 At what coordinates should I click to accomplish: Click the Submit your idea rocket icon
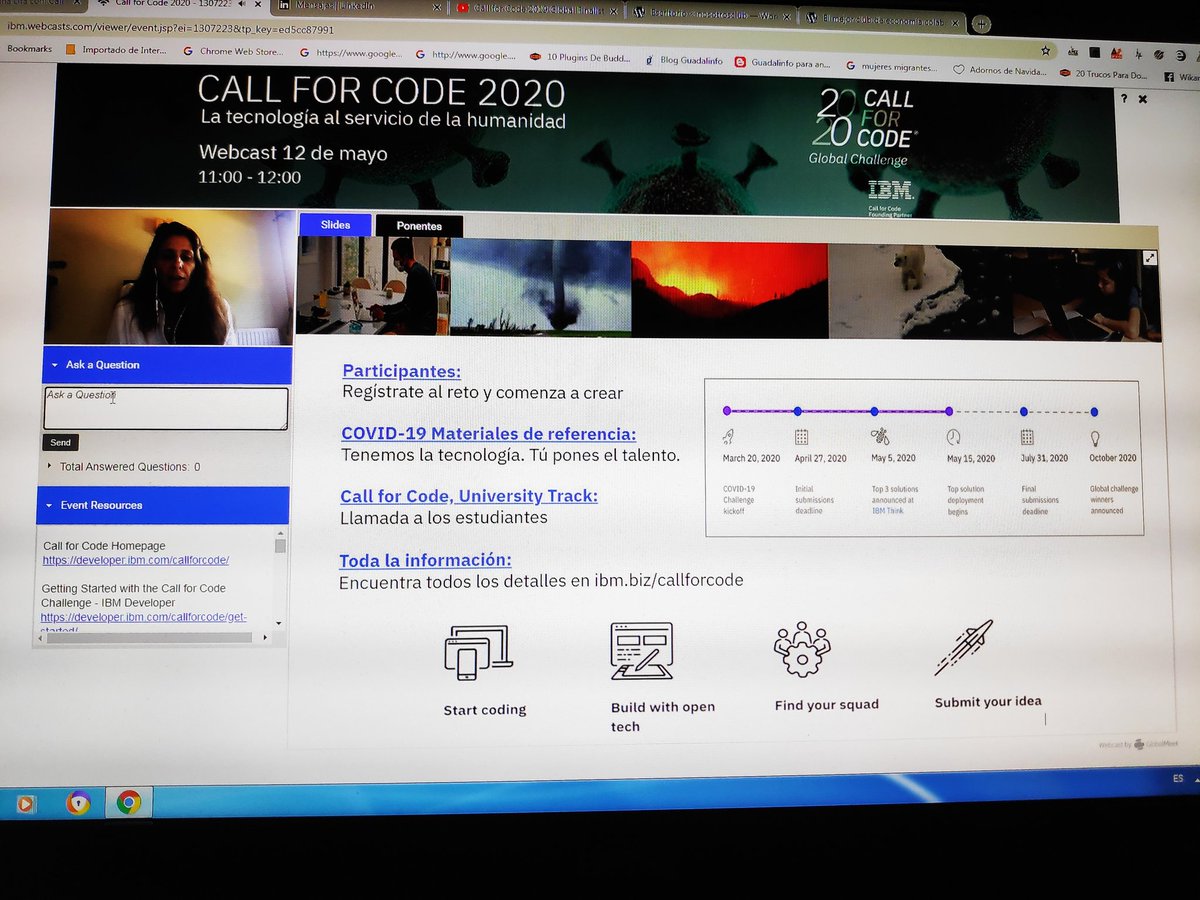pyautogui.click(x=964, y=647)
